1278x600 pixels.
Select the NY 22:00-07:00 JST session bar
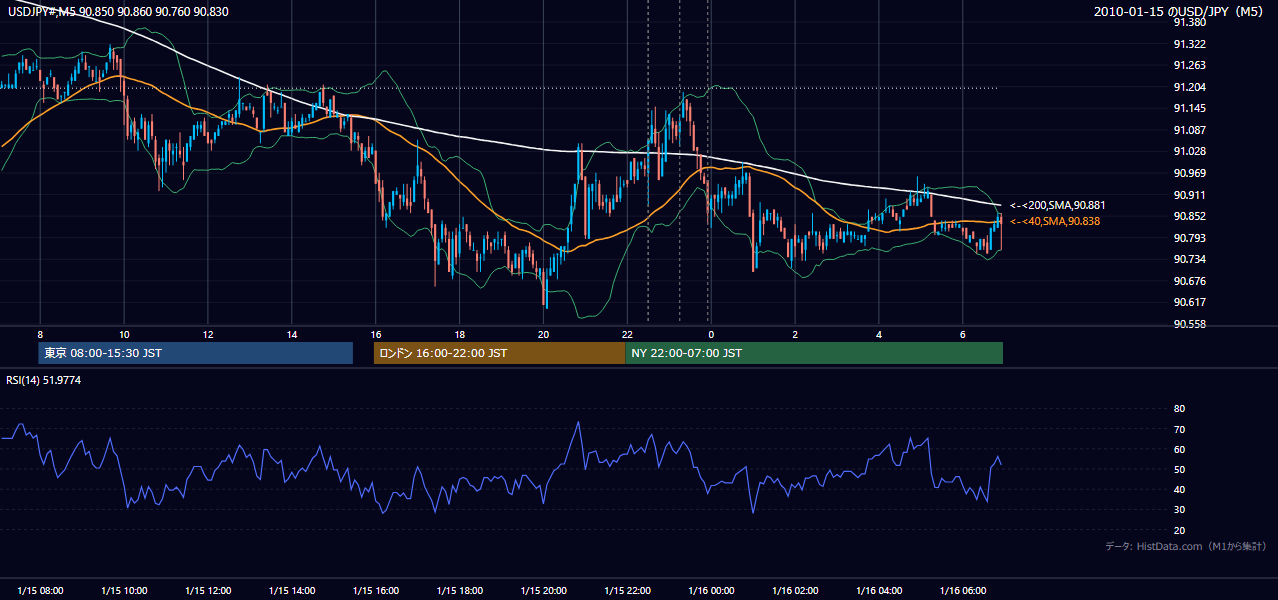814,353
